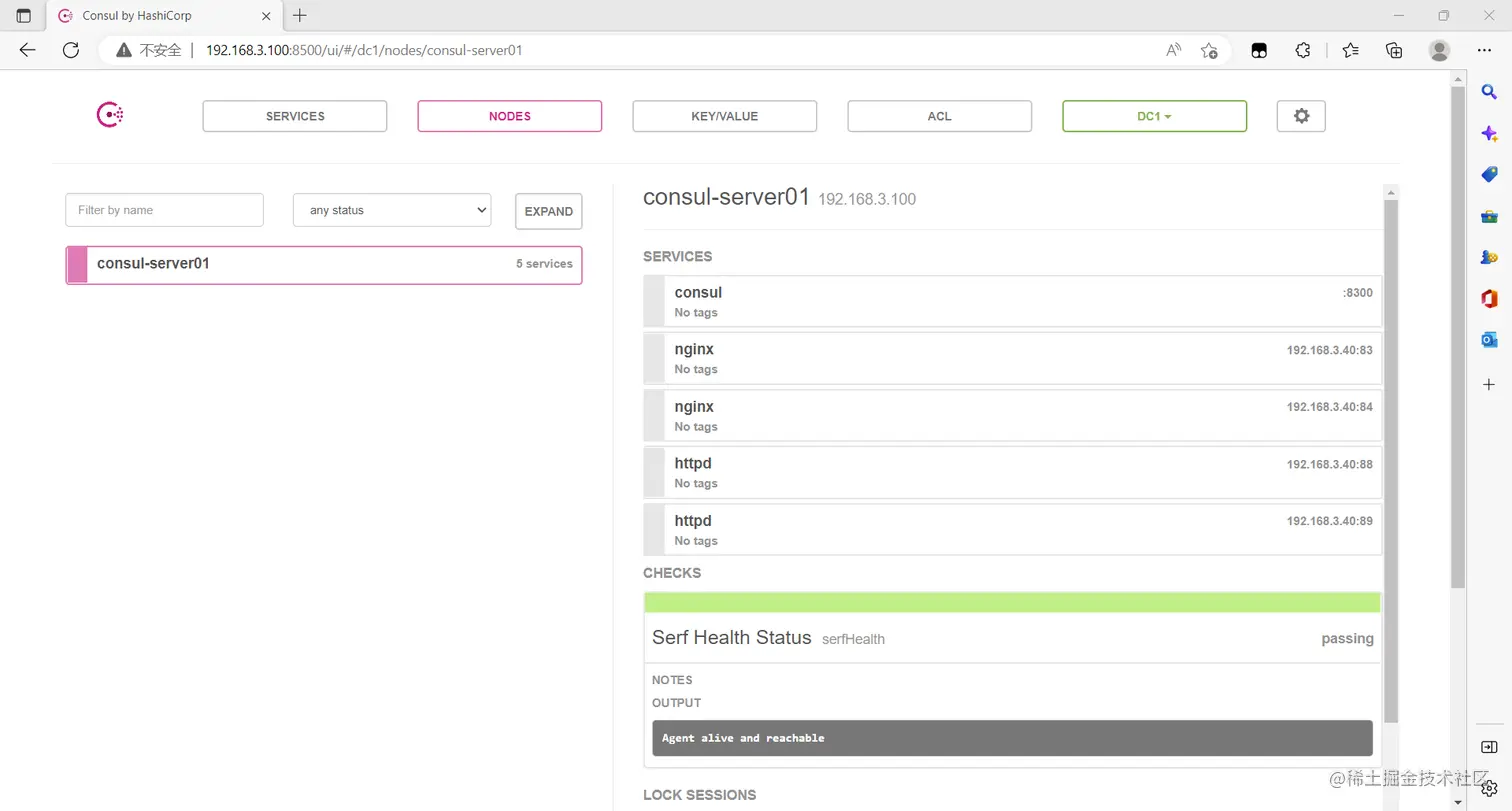Click the Agent alive and reachable output
This screenshot has height=811, width=1512.
[1012, 738]
